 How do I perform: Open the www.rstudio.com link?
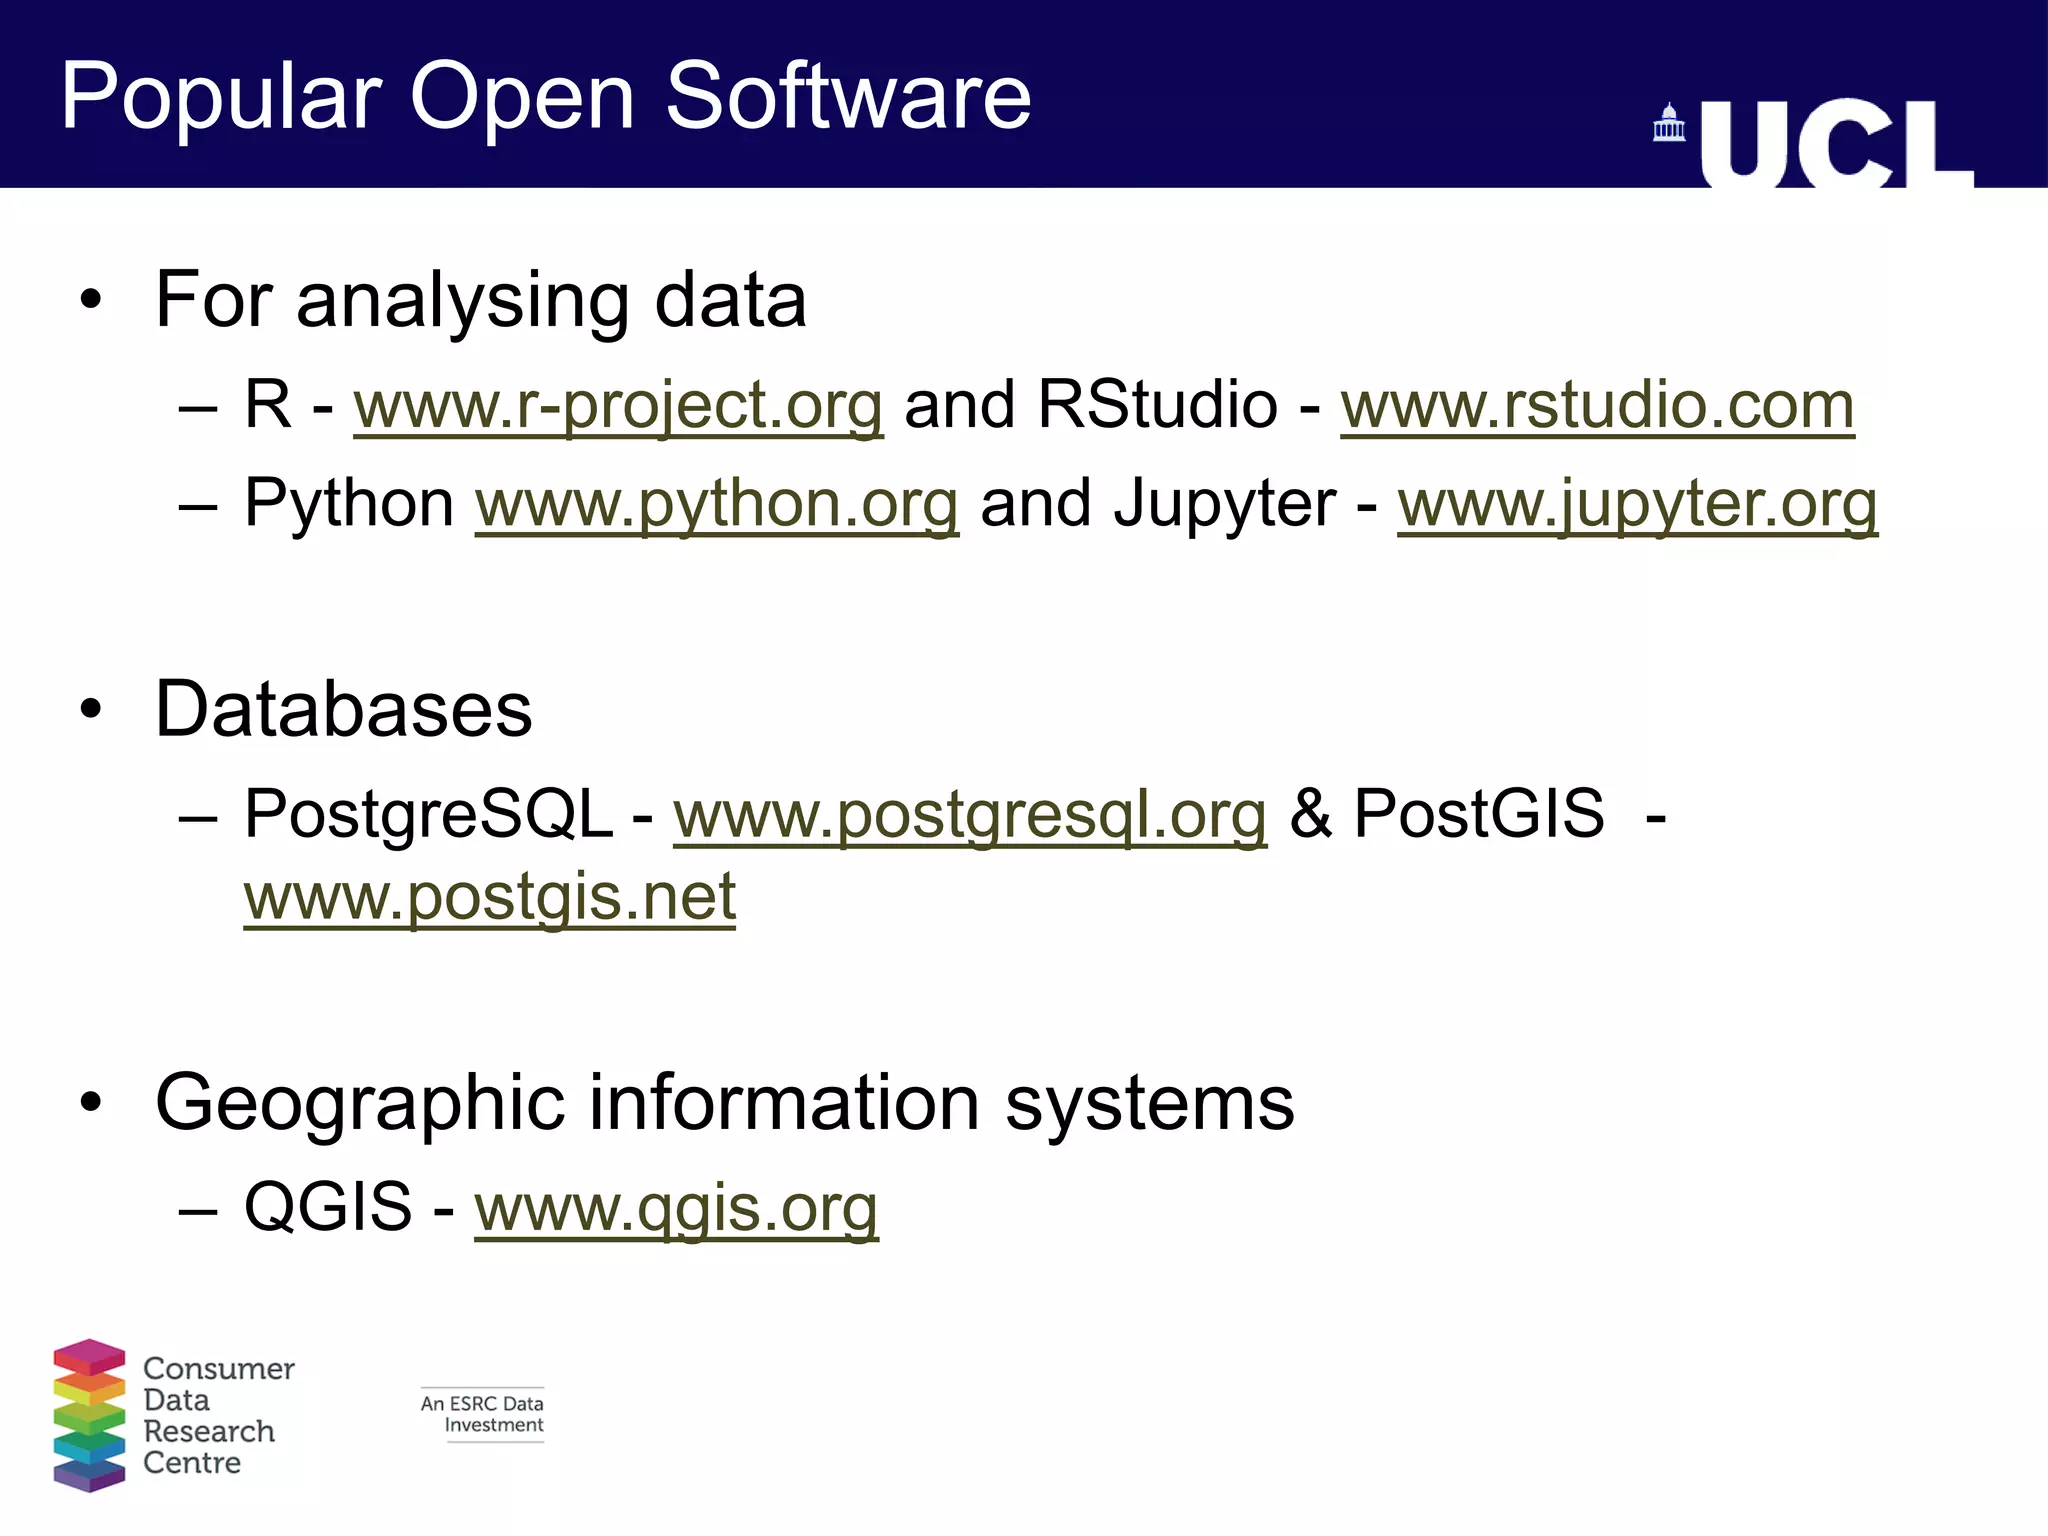coord(1597,404)
